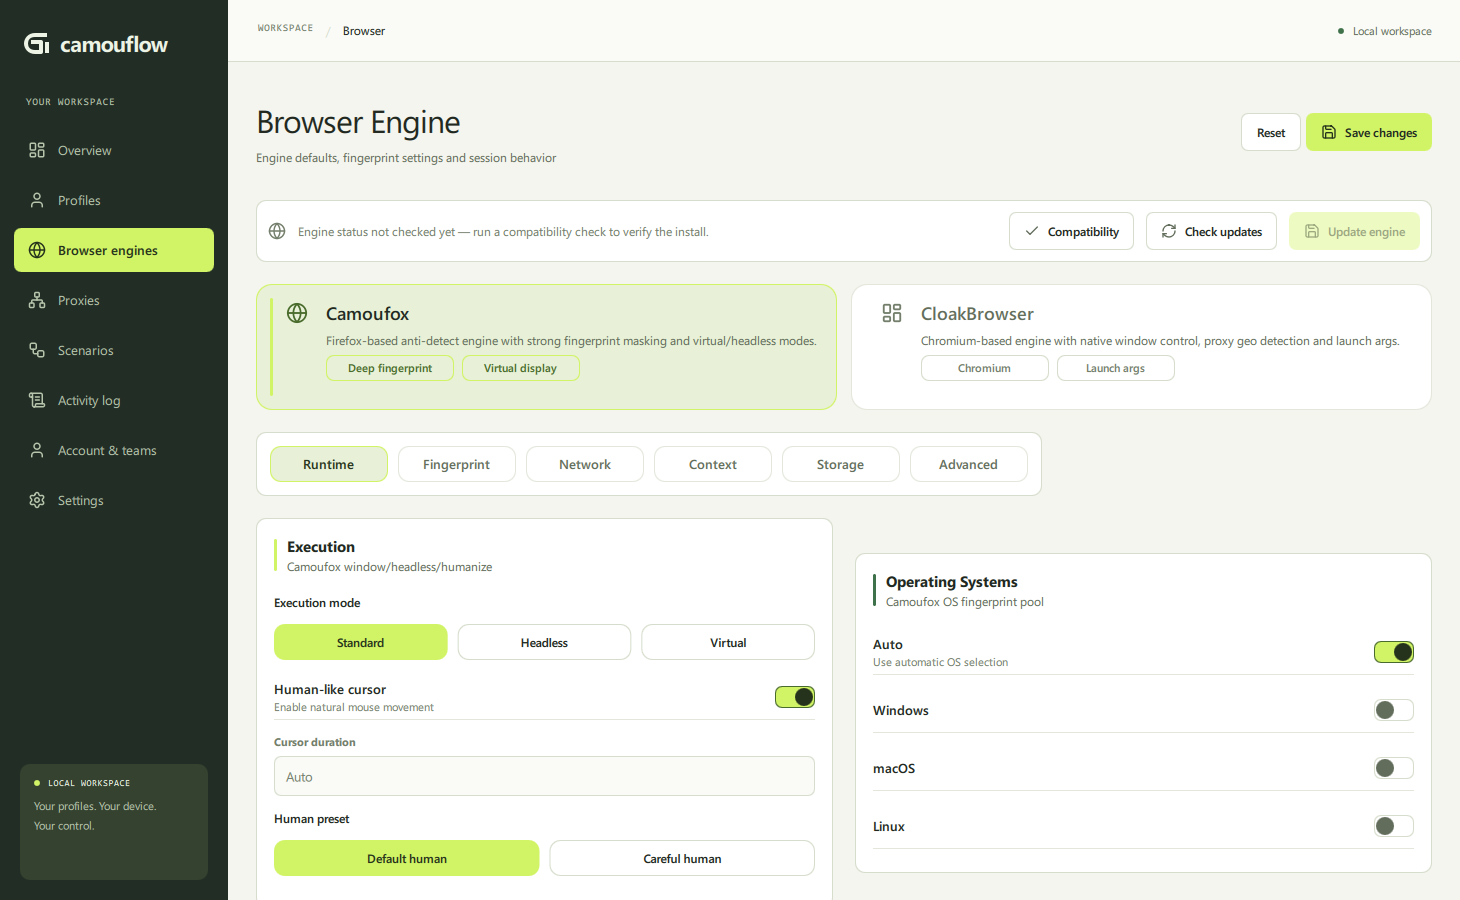Click Check updates button

pos(1211,231)
